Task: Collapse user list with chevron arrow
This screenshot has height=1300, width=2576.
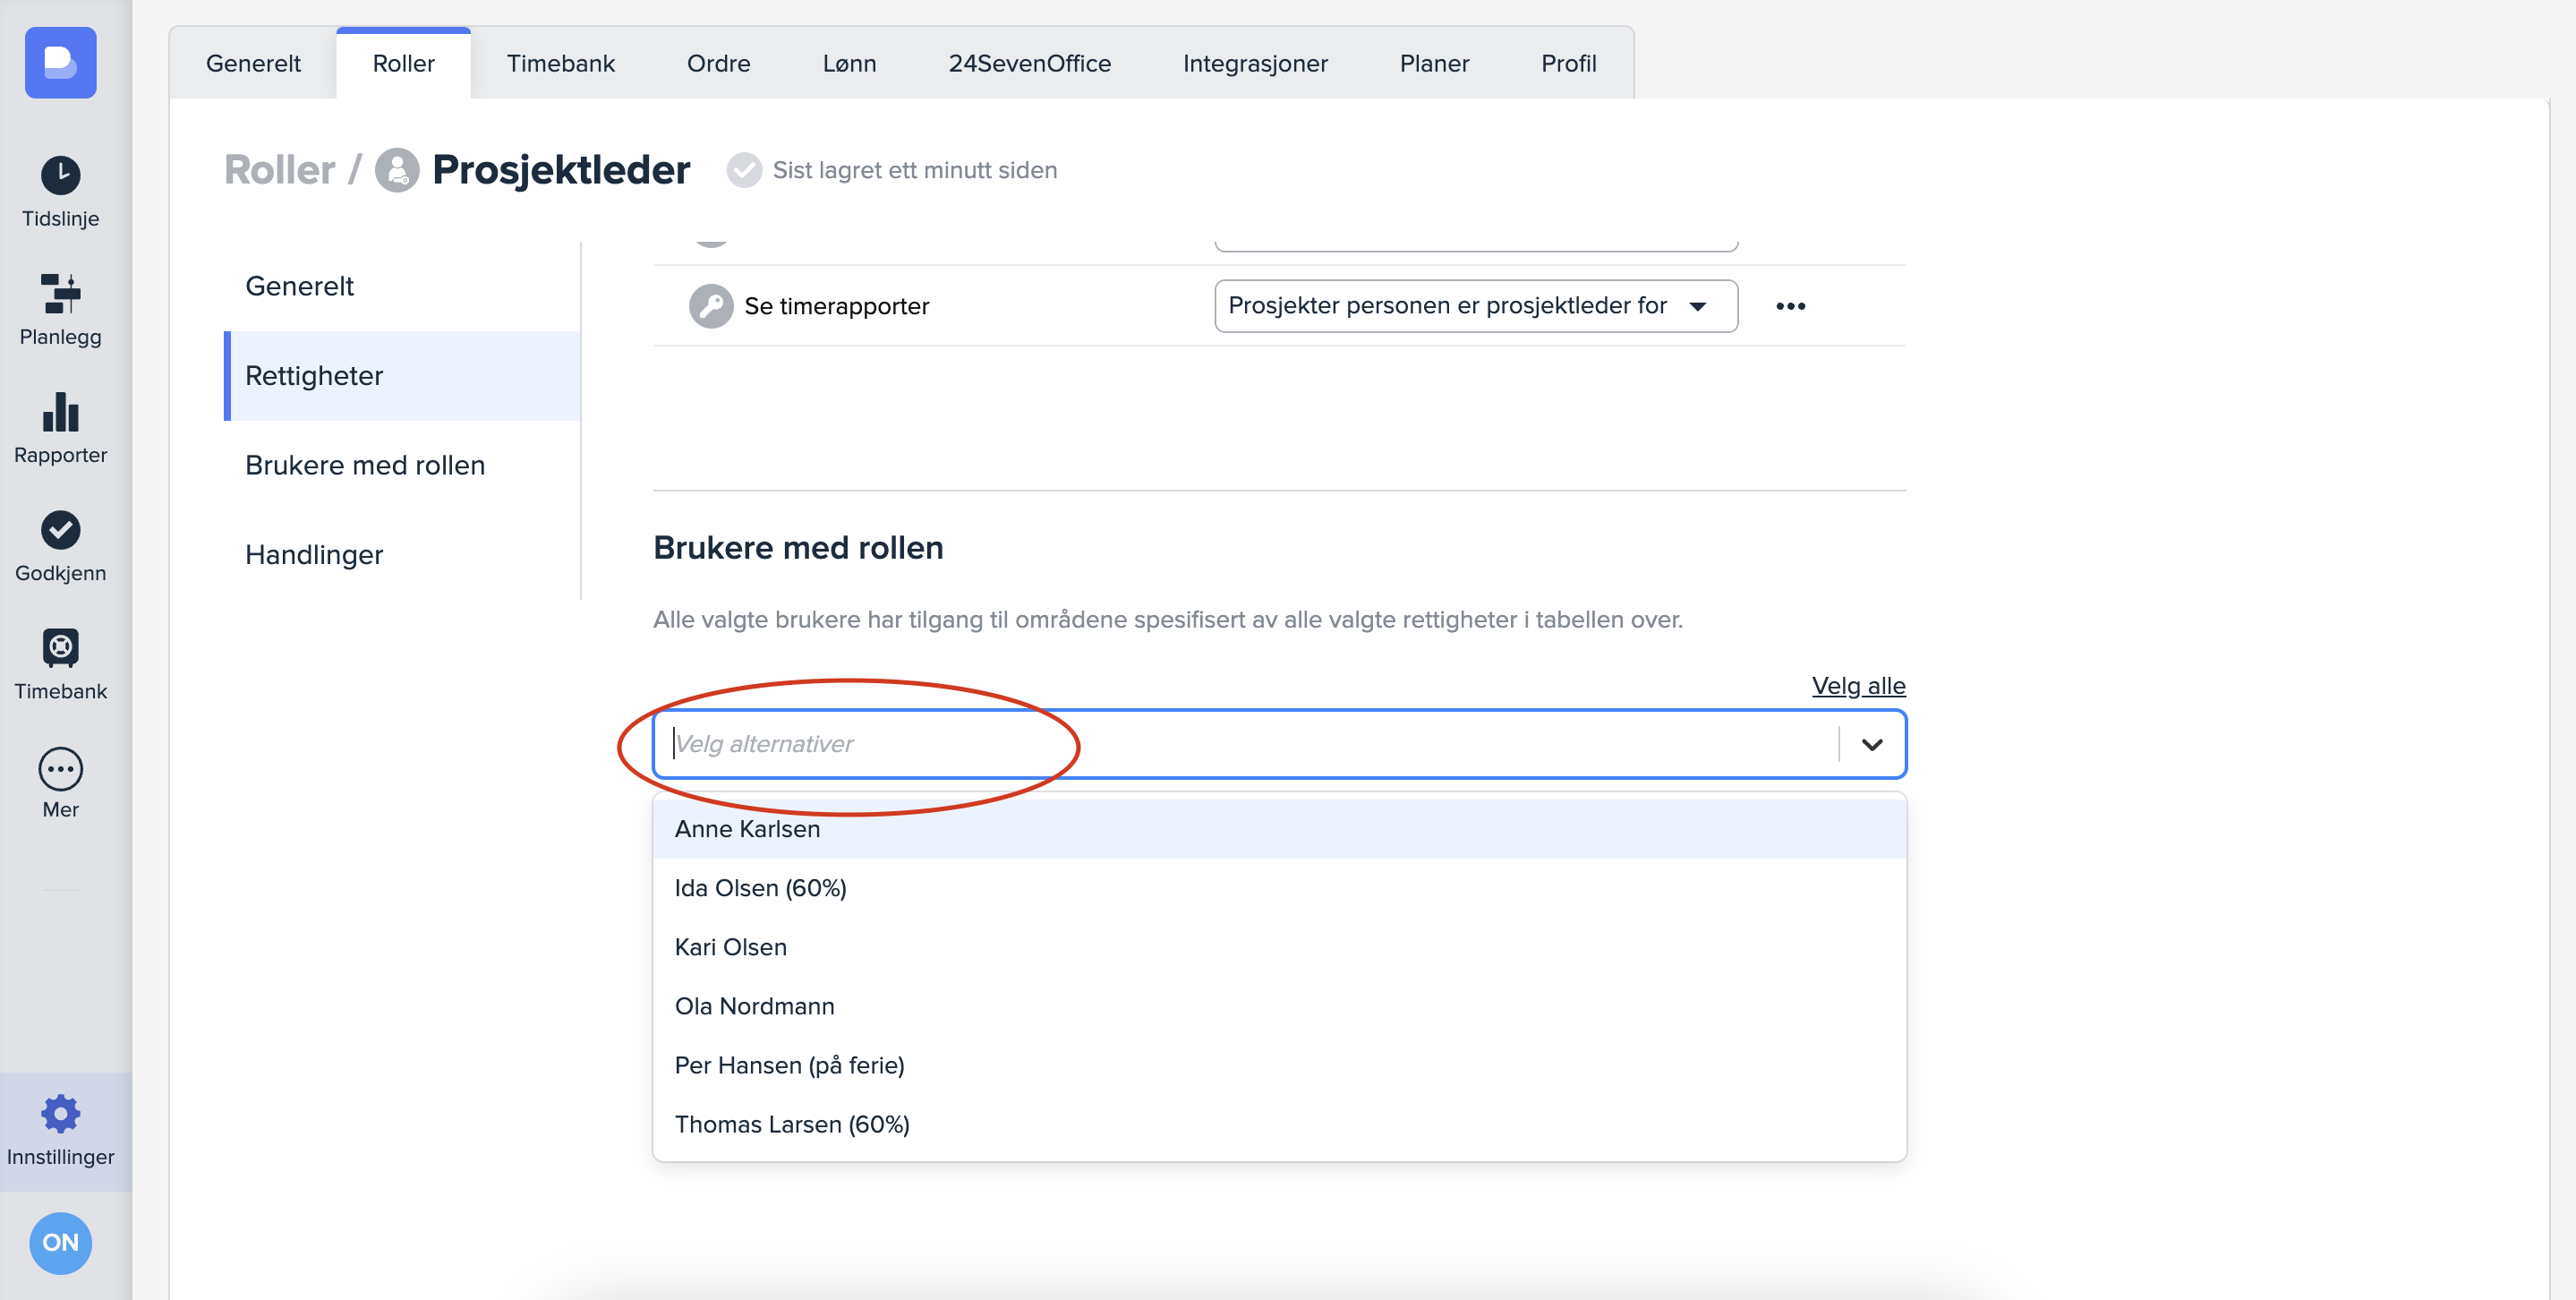Action: tap(1871, 744)
